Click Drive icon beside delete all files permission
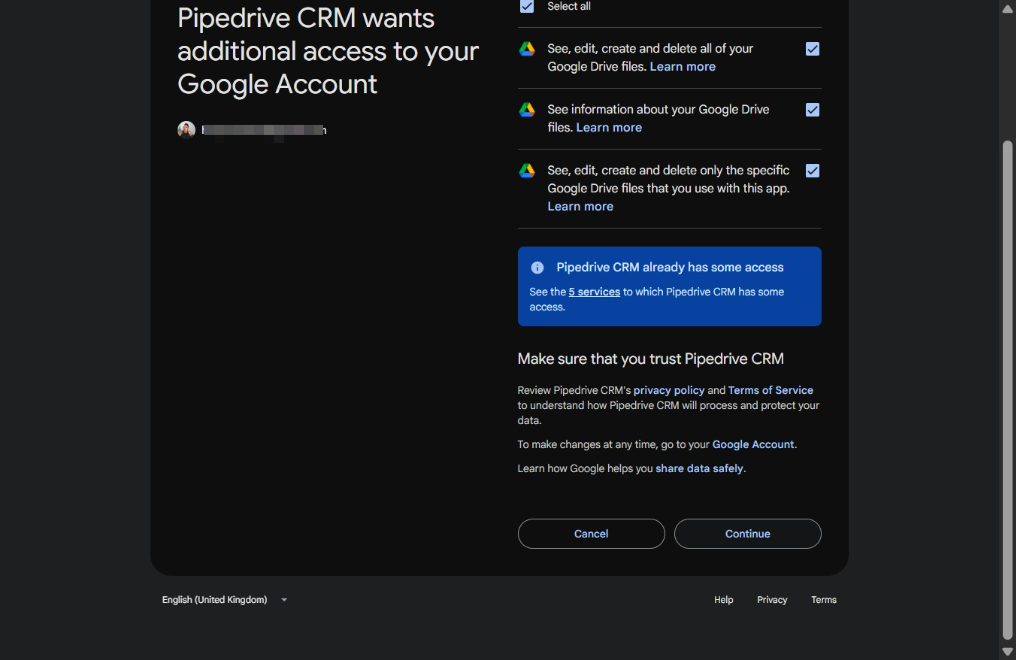Screen dimensions: 1016x660 527,49
